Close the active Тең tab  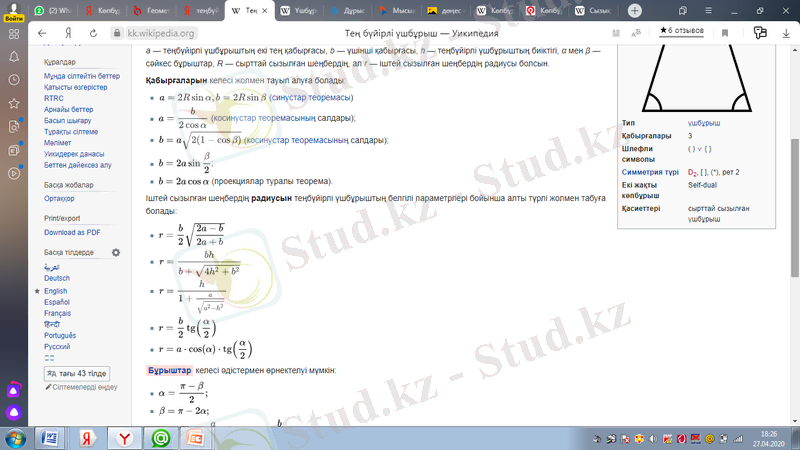(265, 11)
